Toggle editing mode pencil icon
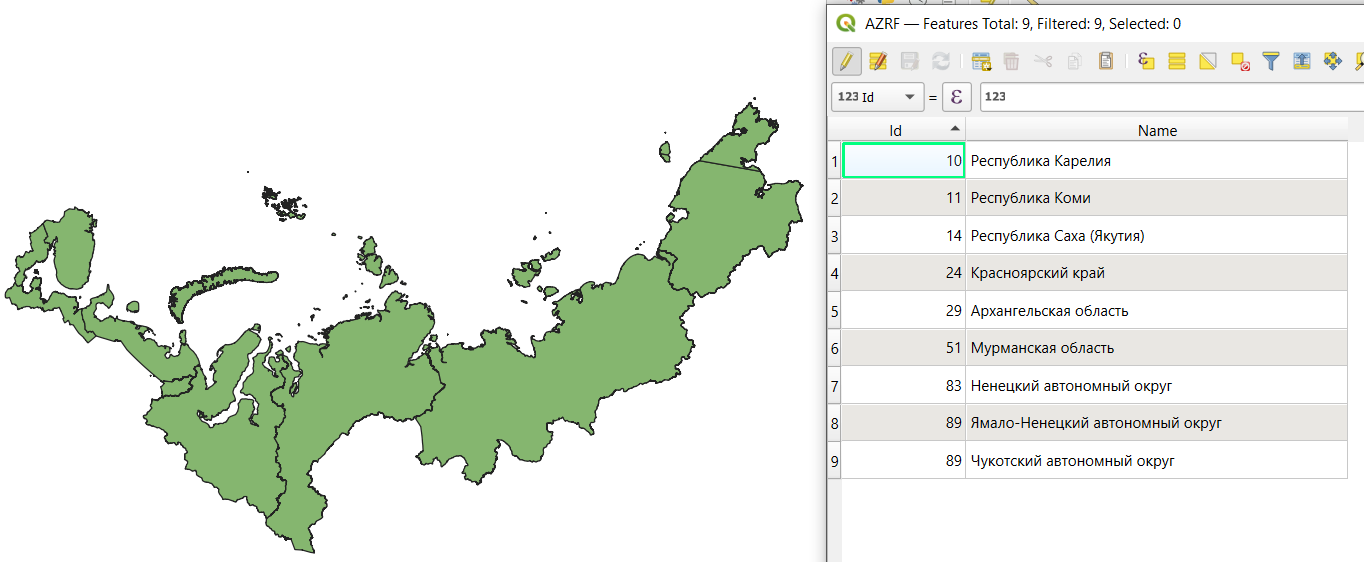The width and height of the screenshot is (1364, 562). pyautogui.click(x=846, y=61)
